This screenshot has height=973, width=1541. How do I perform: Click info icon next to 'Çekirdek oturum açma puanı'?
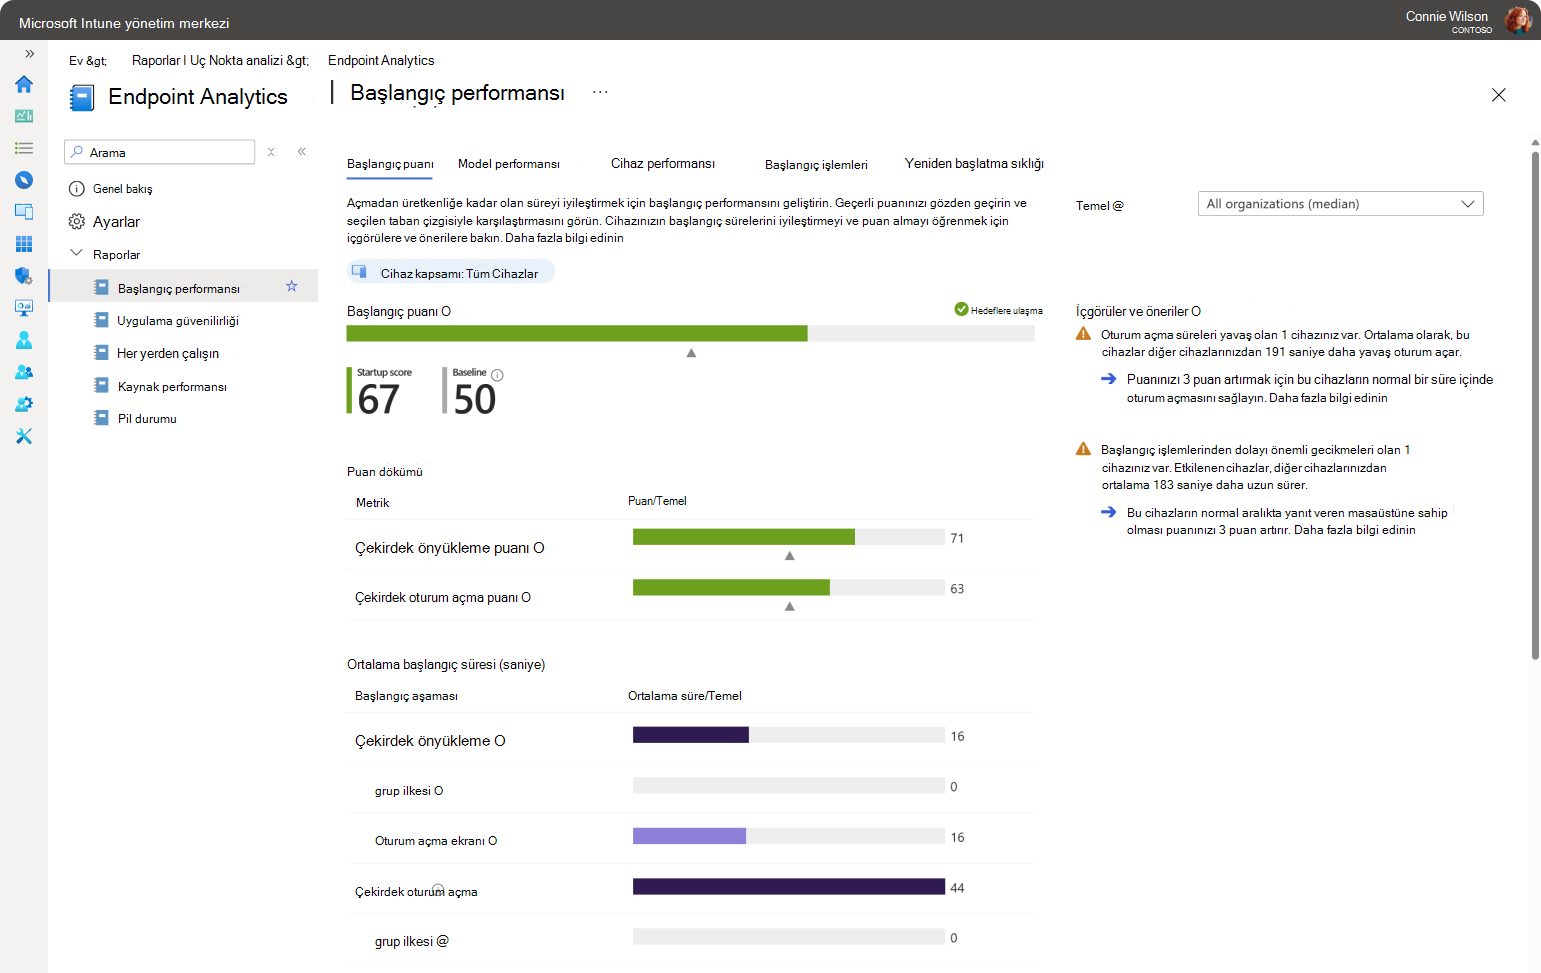pos(526,598)
